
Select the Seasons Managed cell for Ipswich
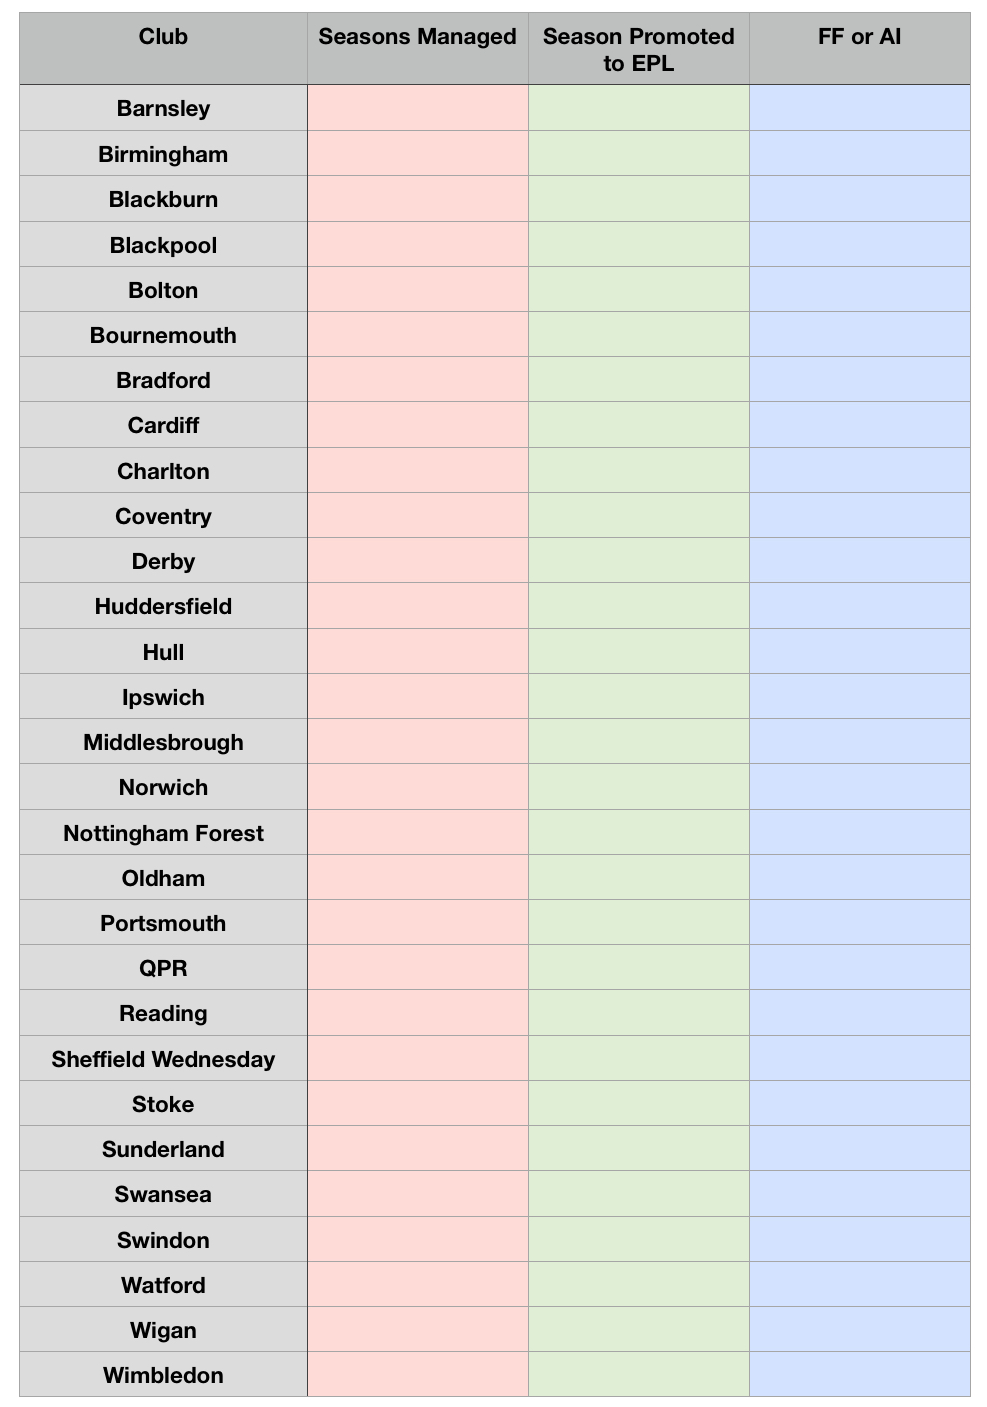click(x=418, y=697)
